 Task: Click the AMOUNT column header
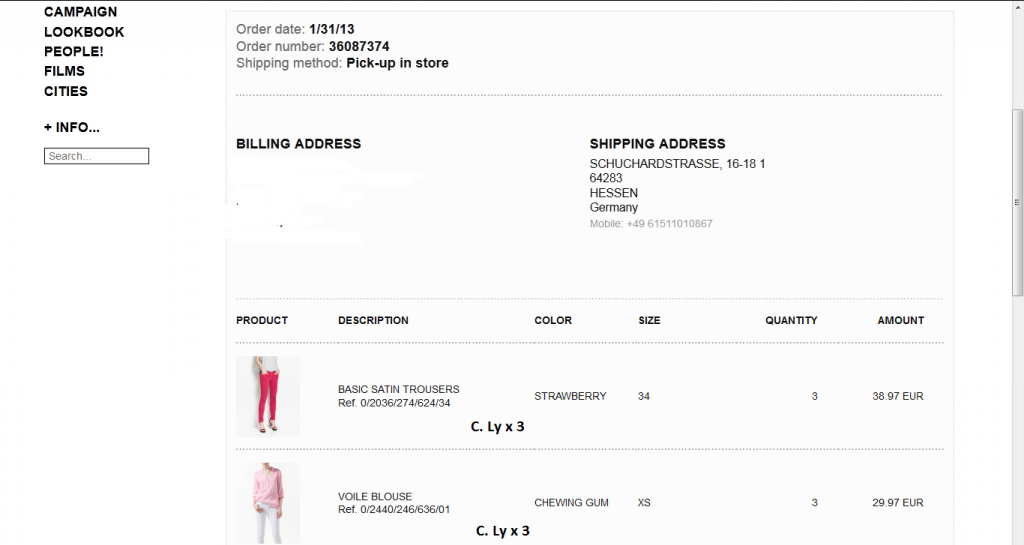point(900,320)
